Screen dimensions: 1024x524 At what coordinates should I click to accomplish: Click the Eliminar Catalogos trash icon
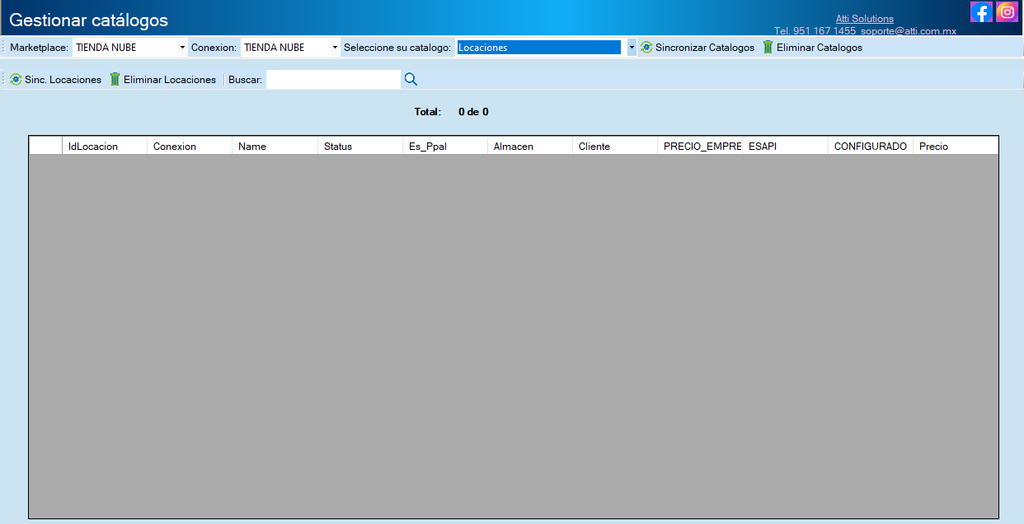768,48
